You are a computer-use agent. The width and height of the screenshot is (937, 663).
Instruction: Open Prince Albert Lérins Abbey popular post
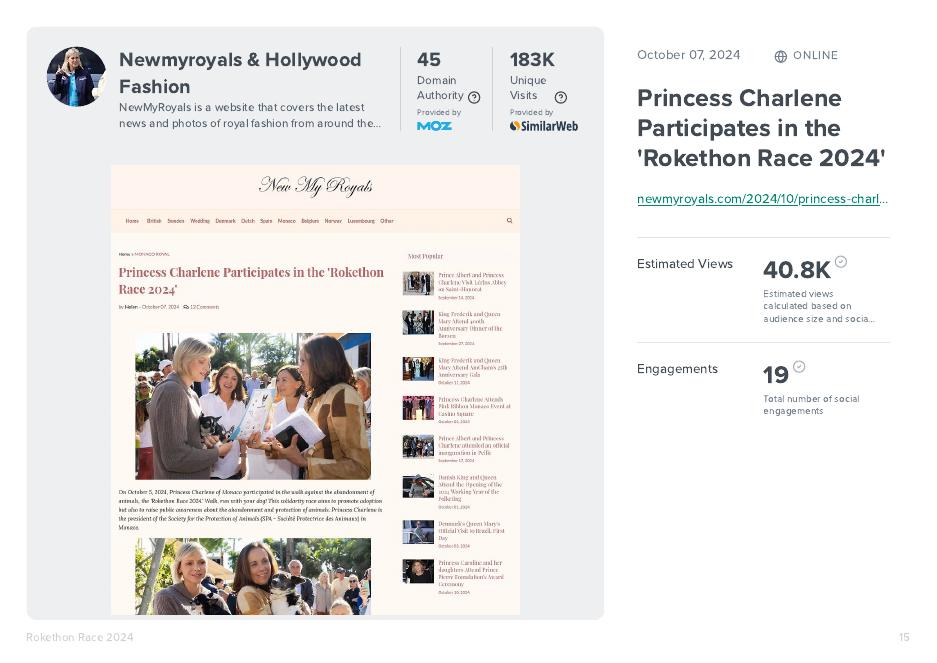(472, 282)
